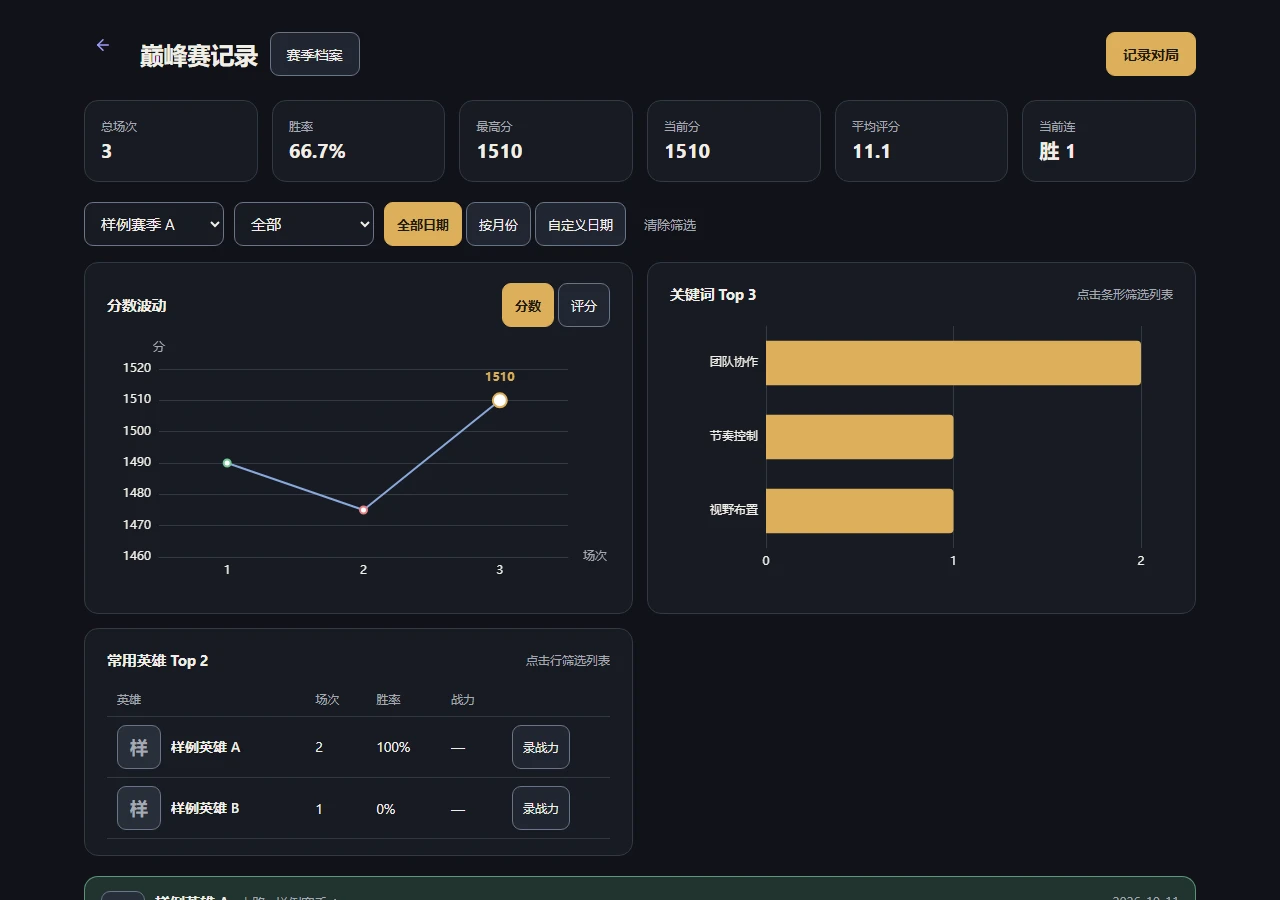This screenshot has width=1280, height=900.
Task: Click the 当前连 胜 1 stat card
Action: point(1109,141)
